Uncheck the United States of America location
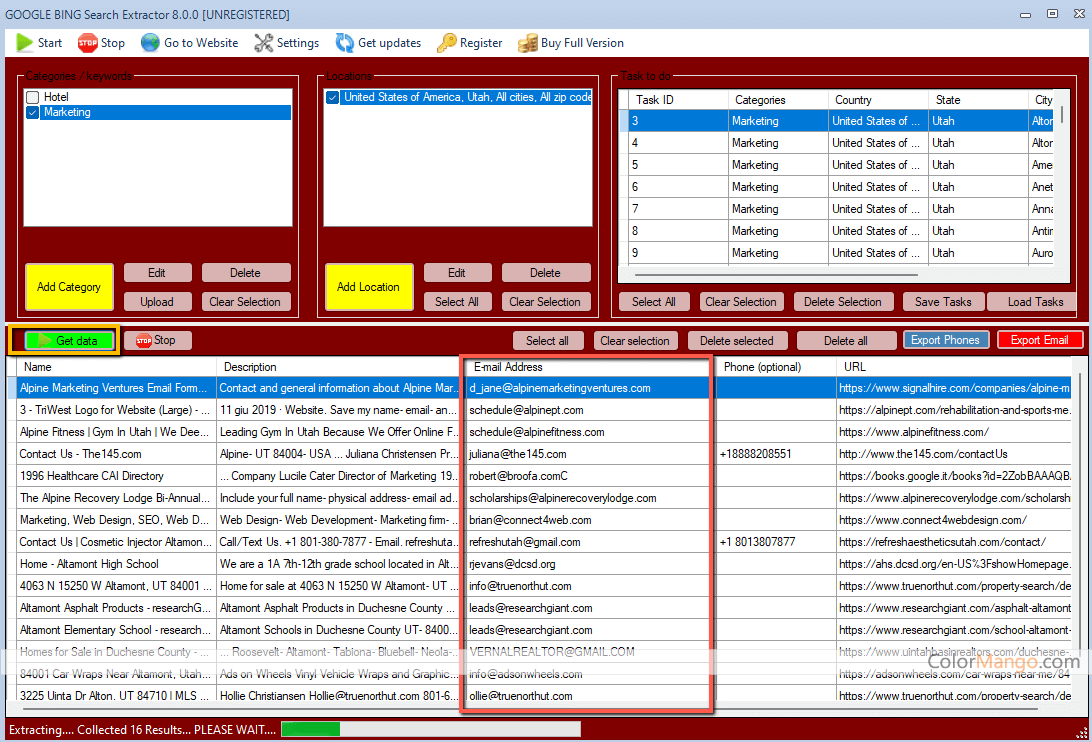This screenshot has height=742, width=1092. 331,97
